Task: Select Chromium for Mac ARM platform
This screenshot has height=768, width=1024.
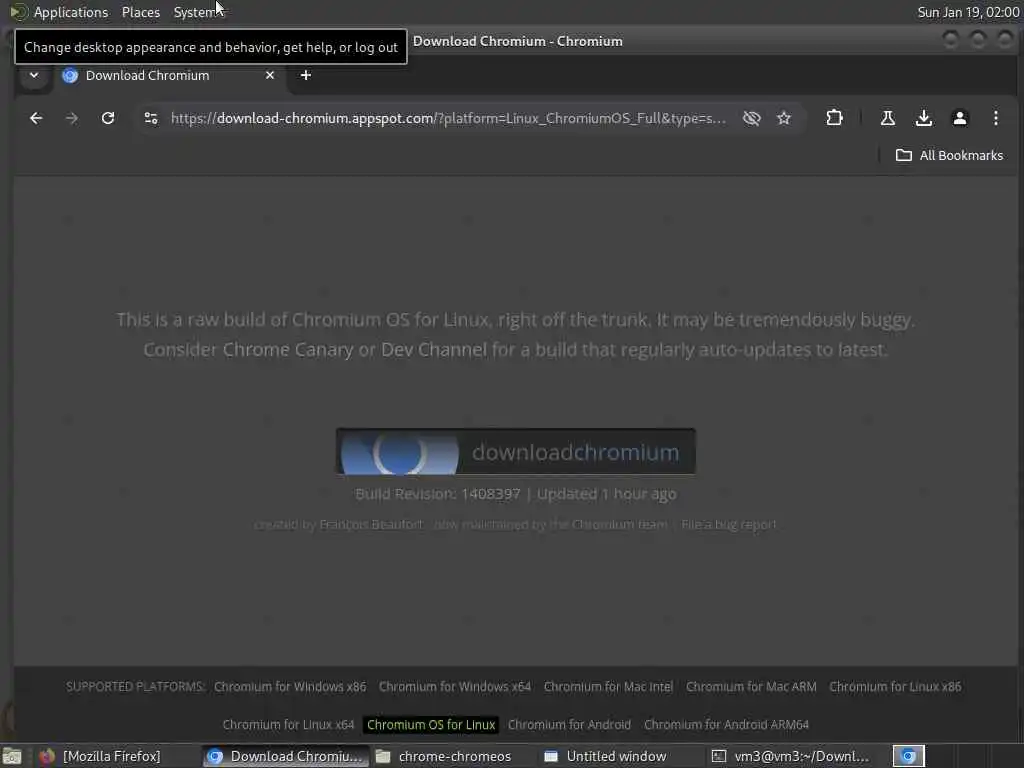Action: 751,686
